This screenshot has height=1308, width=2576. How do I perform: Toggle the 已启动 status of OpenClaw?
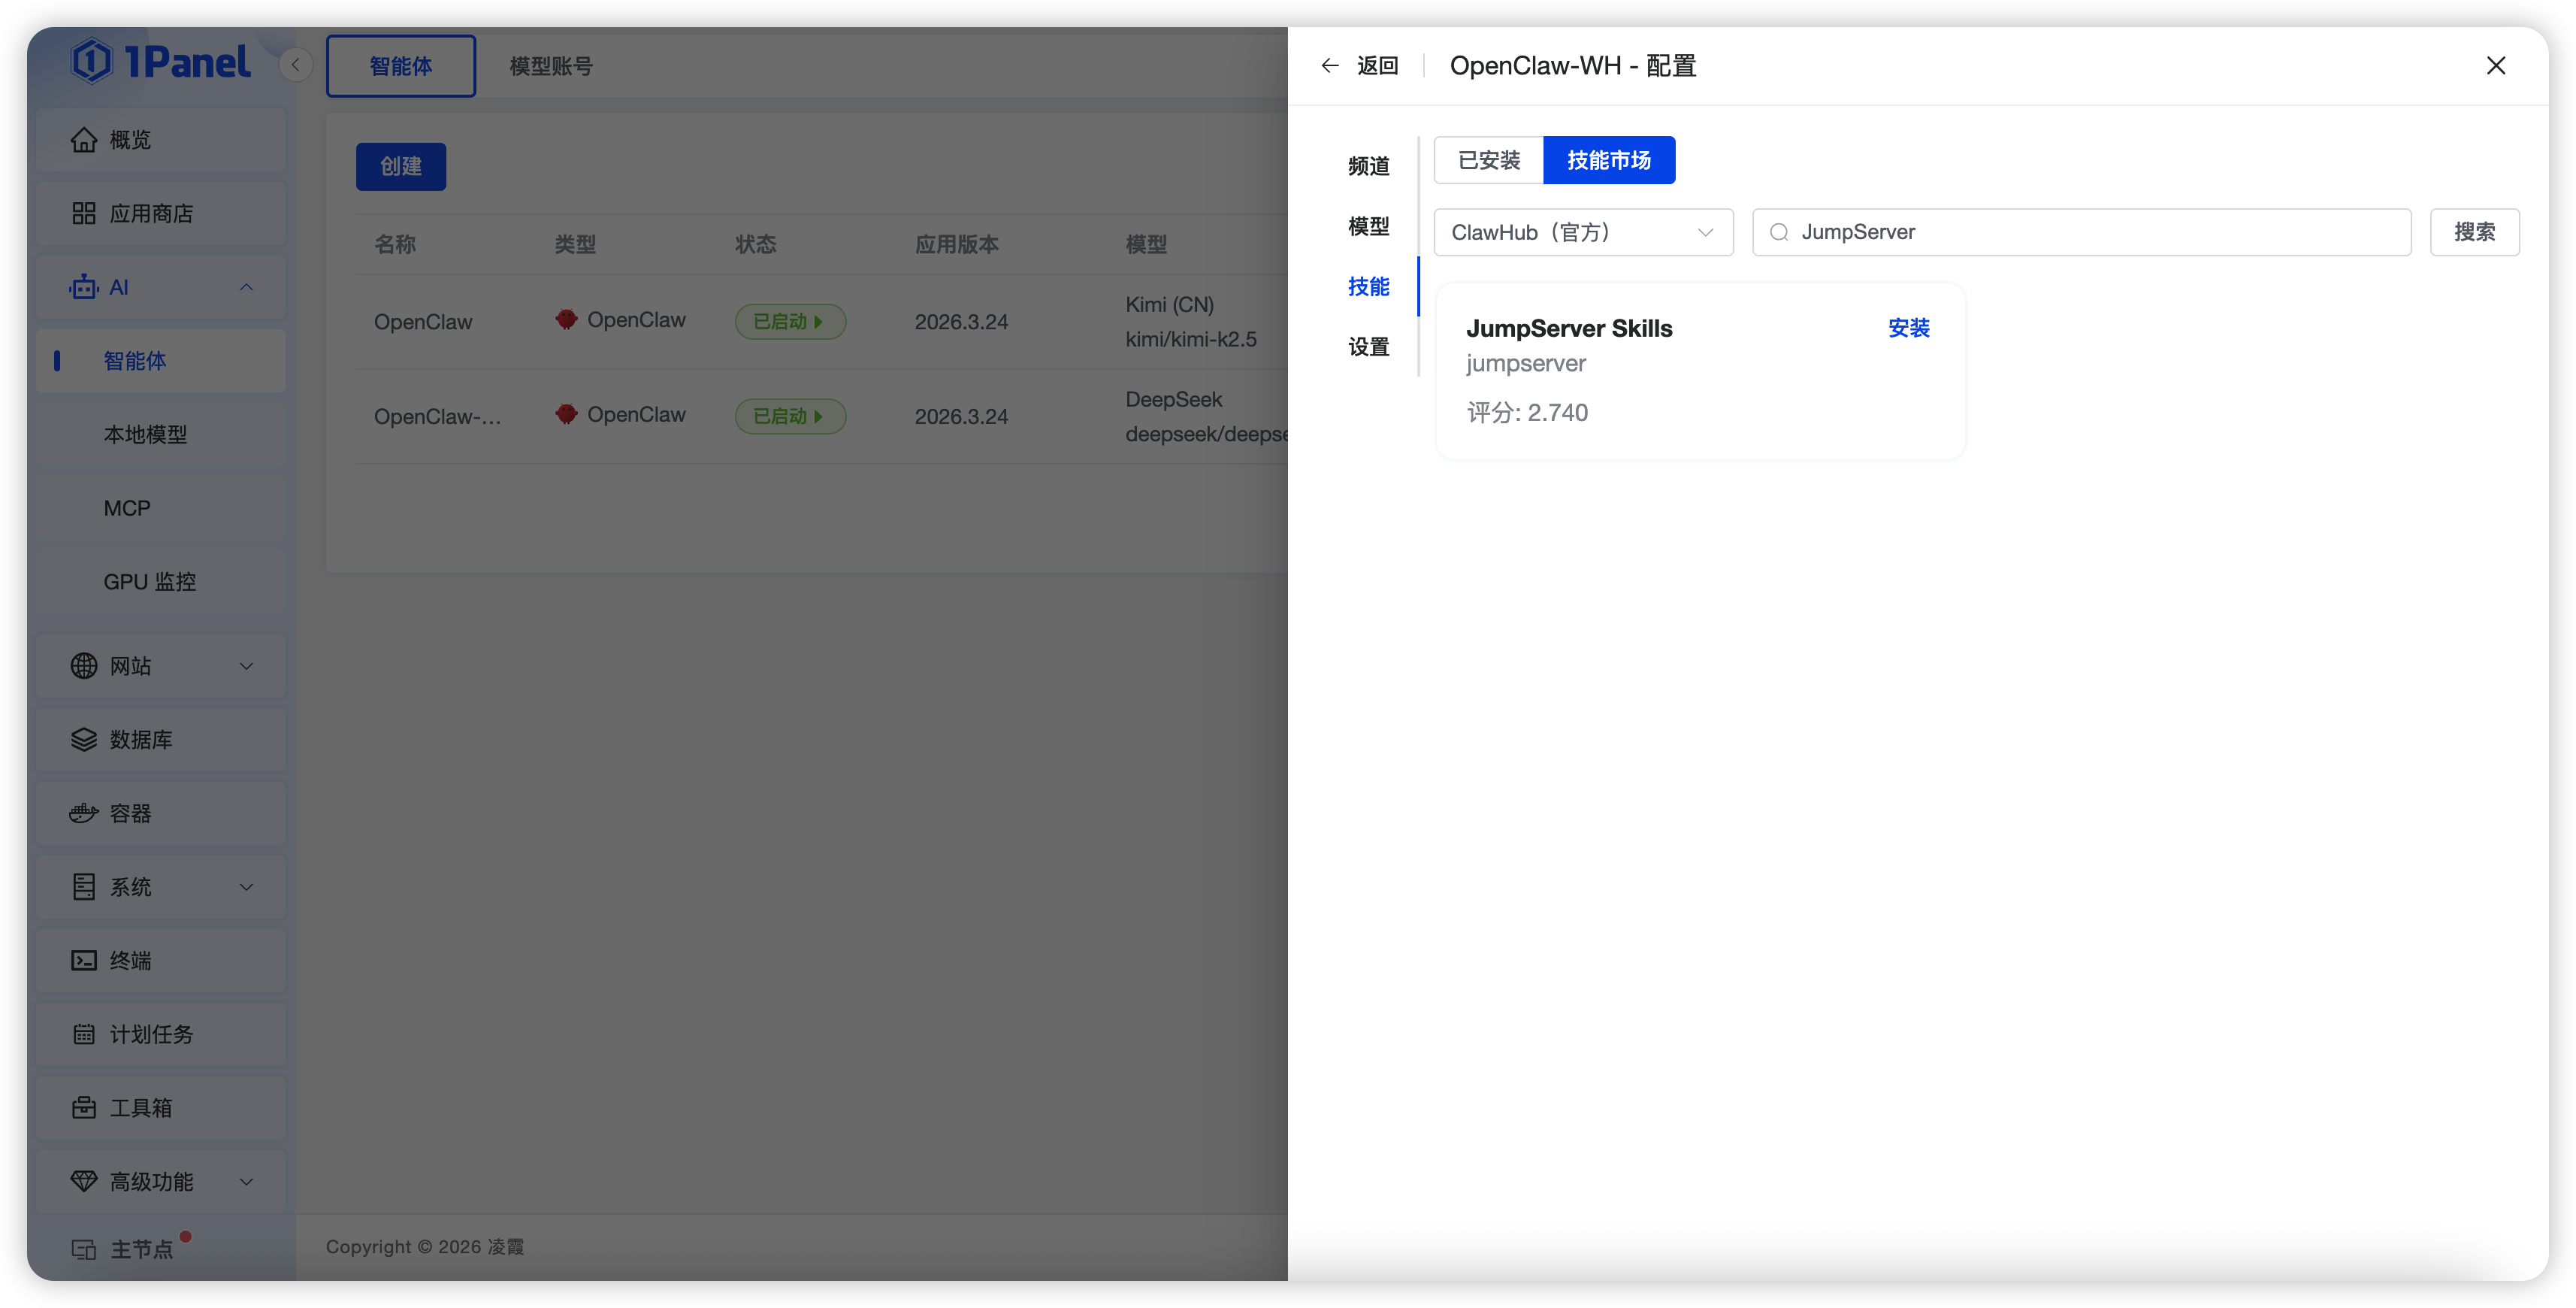click(790, 322)
